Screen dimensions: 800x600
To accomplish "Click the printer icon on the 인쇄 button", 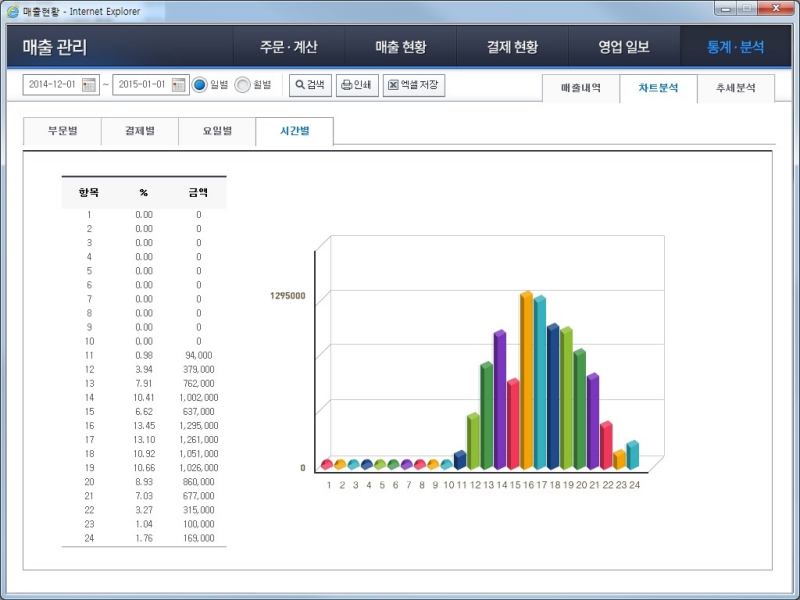I will pyautogui.click(x=346, y=85).
